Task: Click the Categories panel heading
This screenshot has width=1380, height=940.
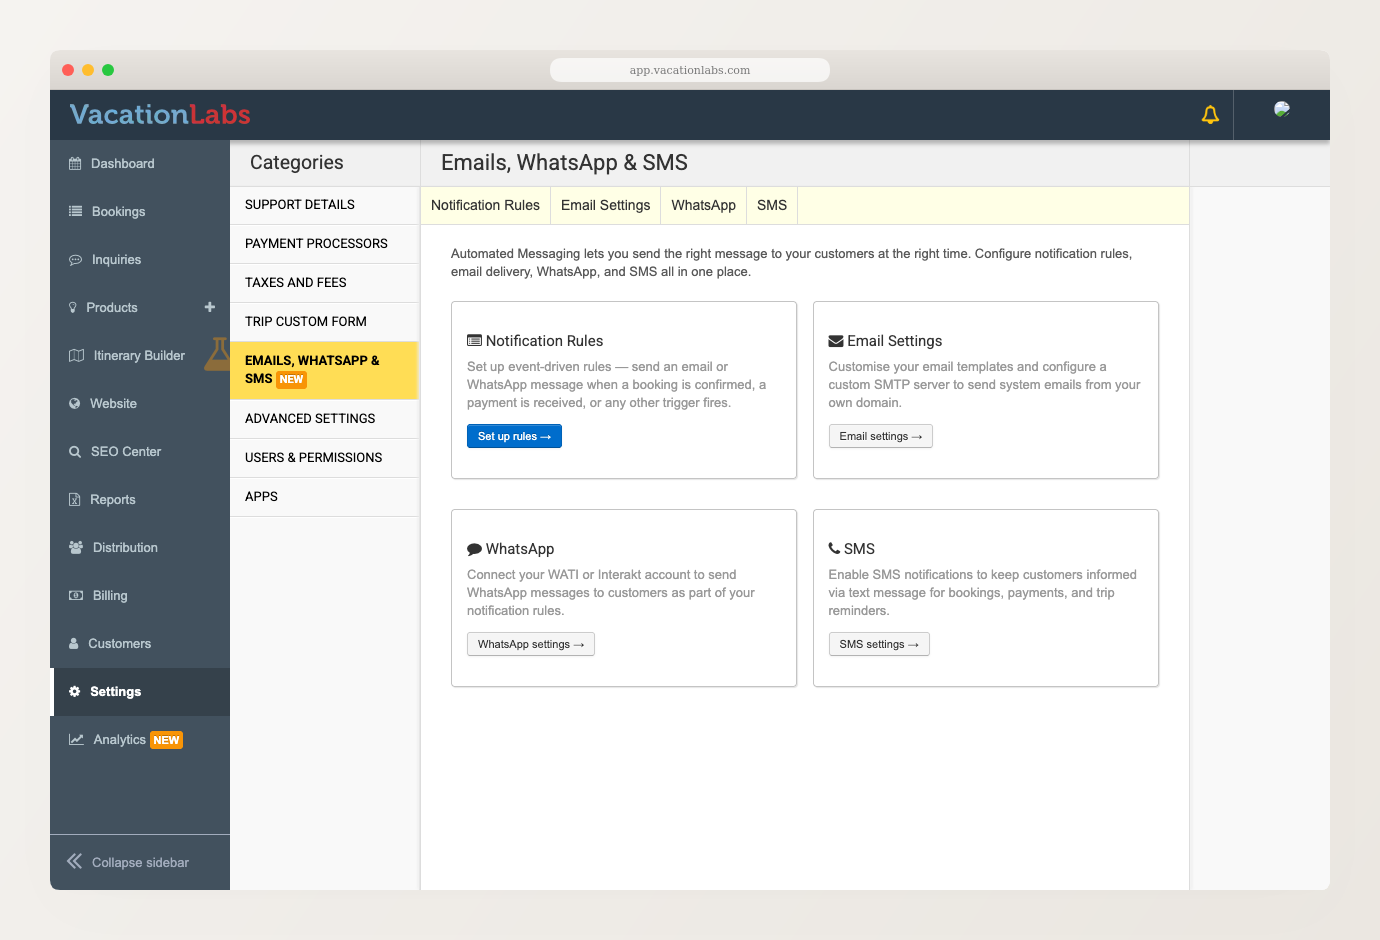Action: click(296, 163)
